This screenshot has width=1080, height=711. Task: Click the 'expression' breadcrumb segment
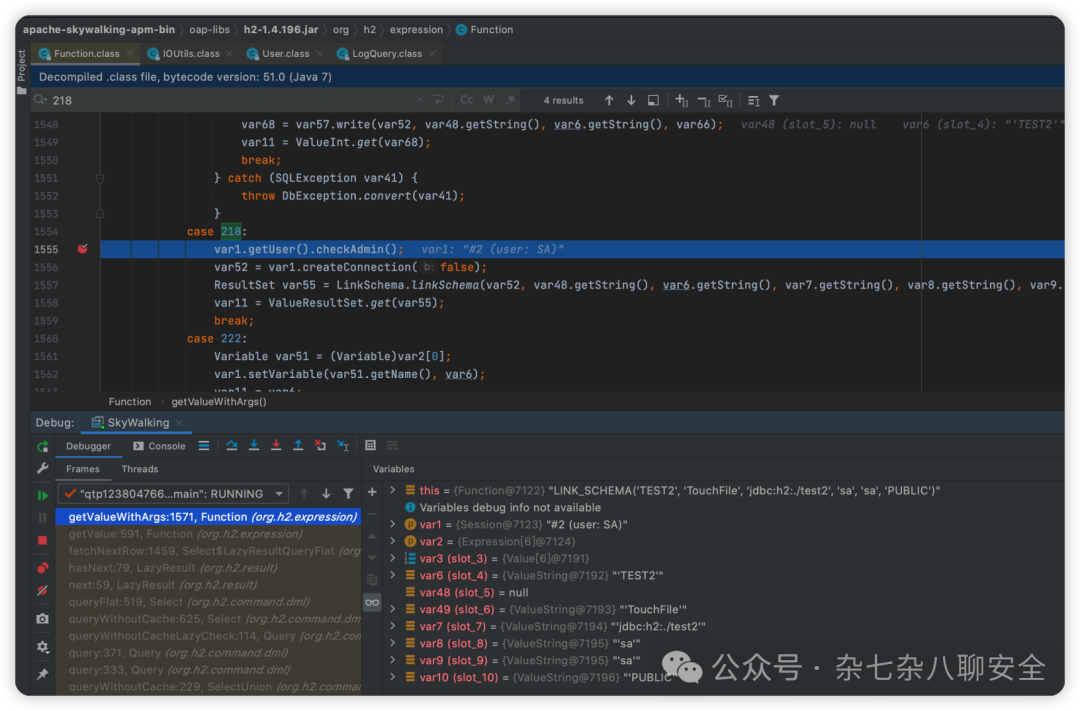pos(416,30)
